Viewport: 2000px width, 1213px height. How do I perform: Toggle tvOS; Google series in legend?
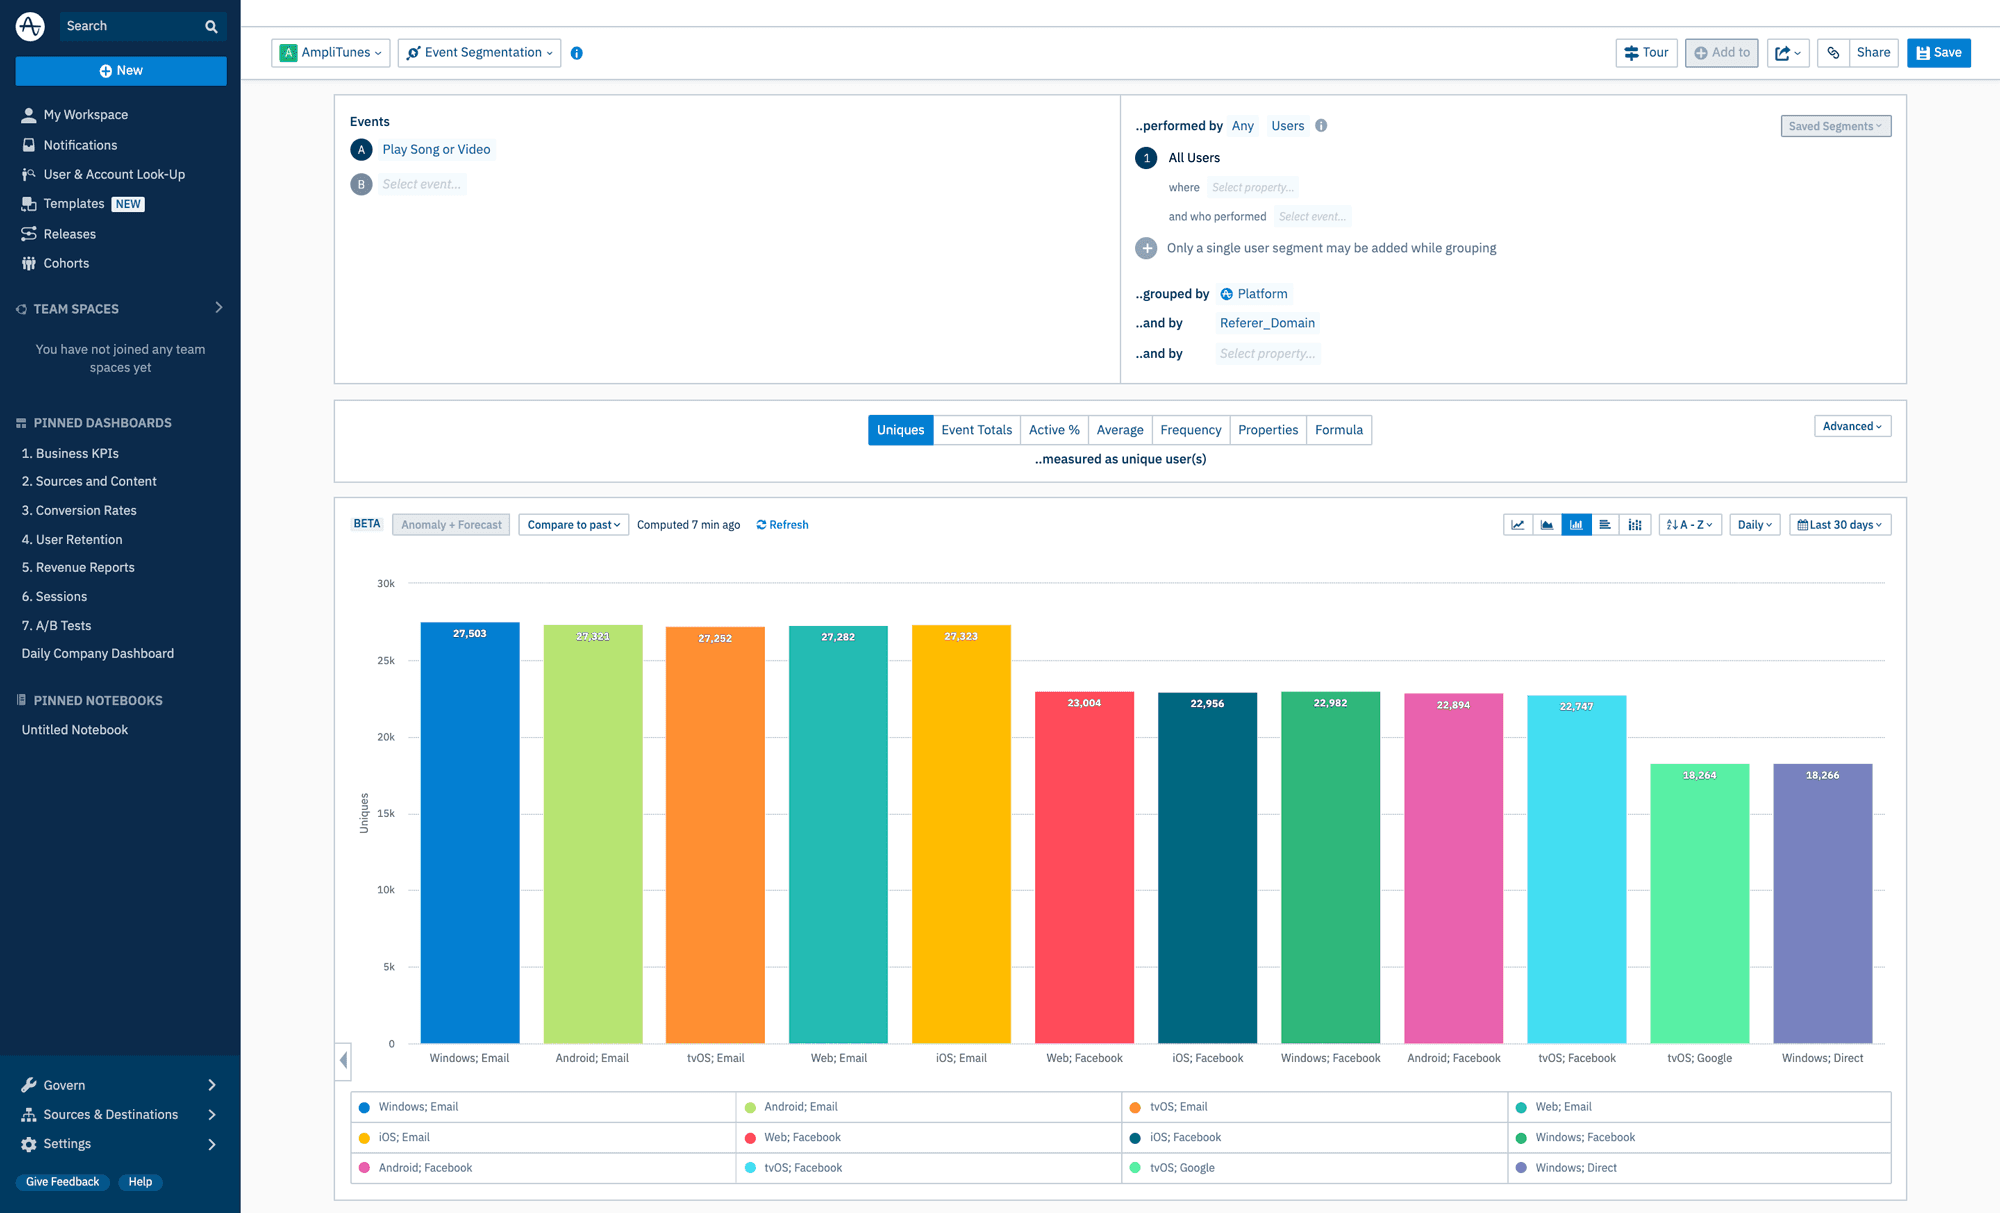(1181, 1168)
